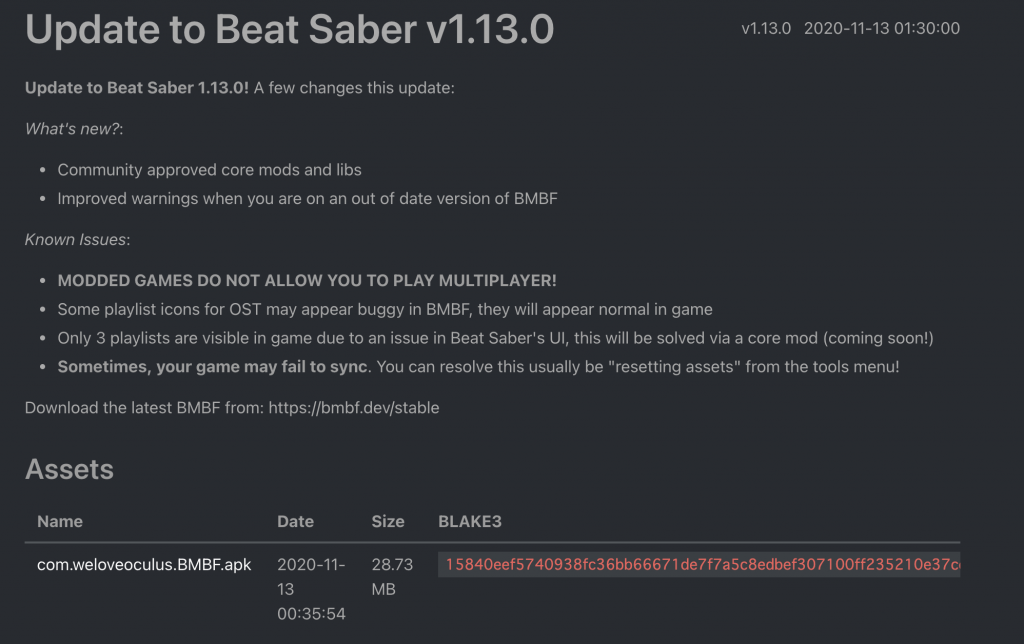Viewport: 1024px width, 644px height.
Task: Click the 28.73 MB file size cell
Action: pyautogui.click(x=392, y=577)
